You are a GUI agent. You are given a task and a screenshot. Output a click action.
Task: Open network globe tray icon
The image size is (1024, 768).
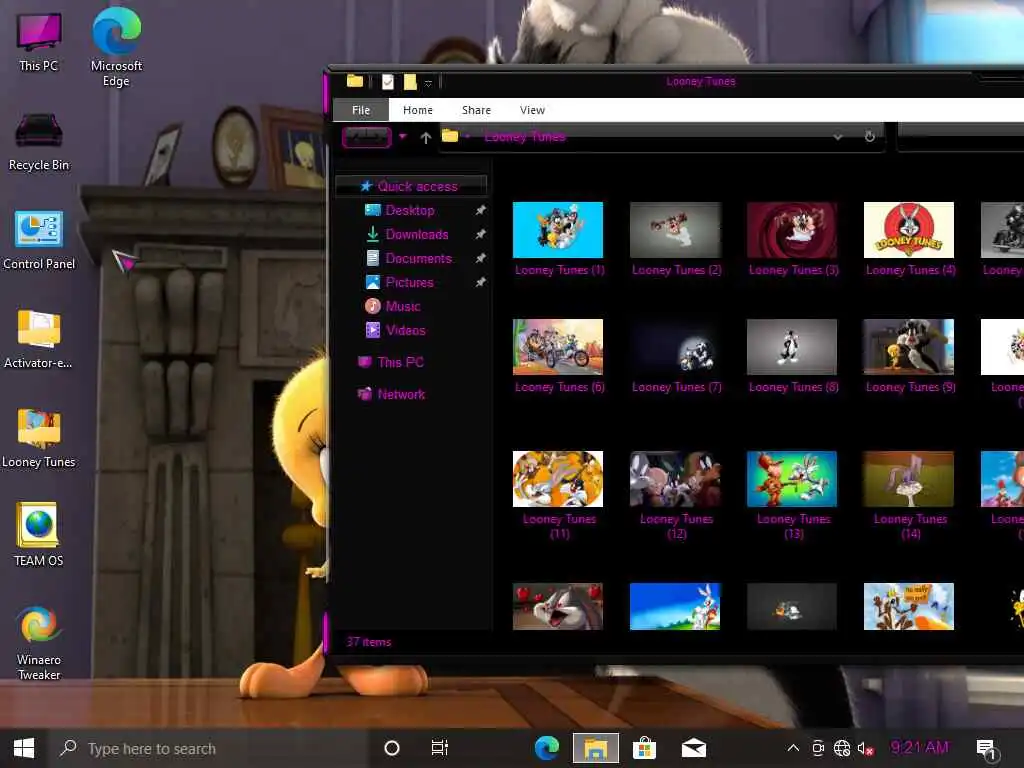click(x=842, y=748)
